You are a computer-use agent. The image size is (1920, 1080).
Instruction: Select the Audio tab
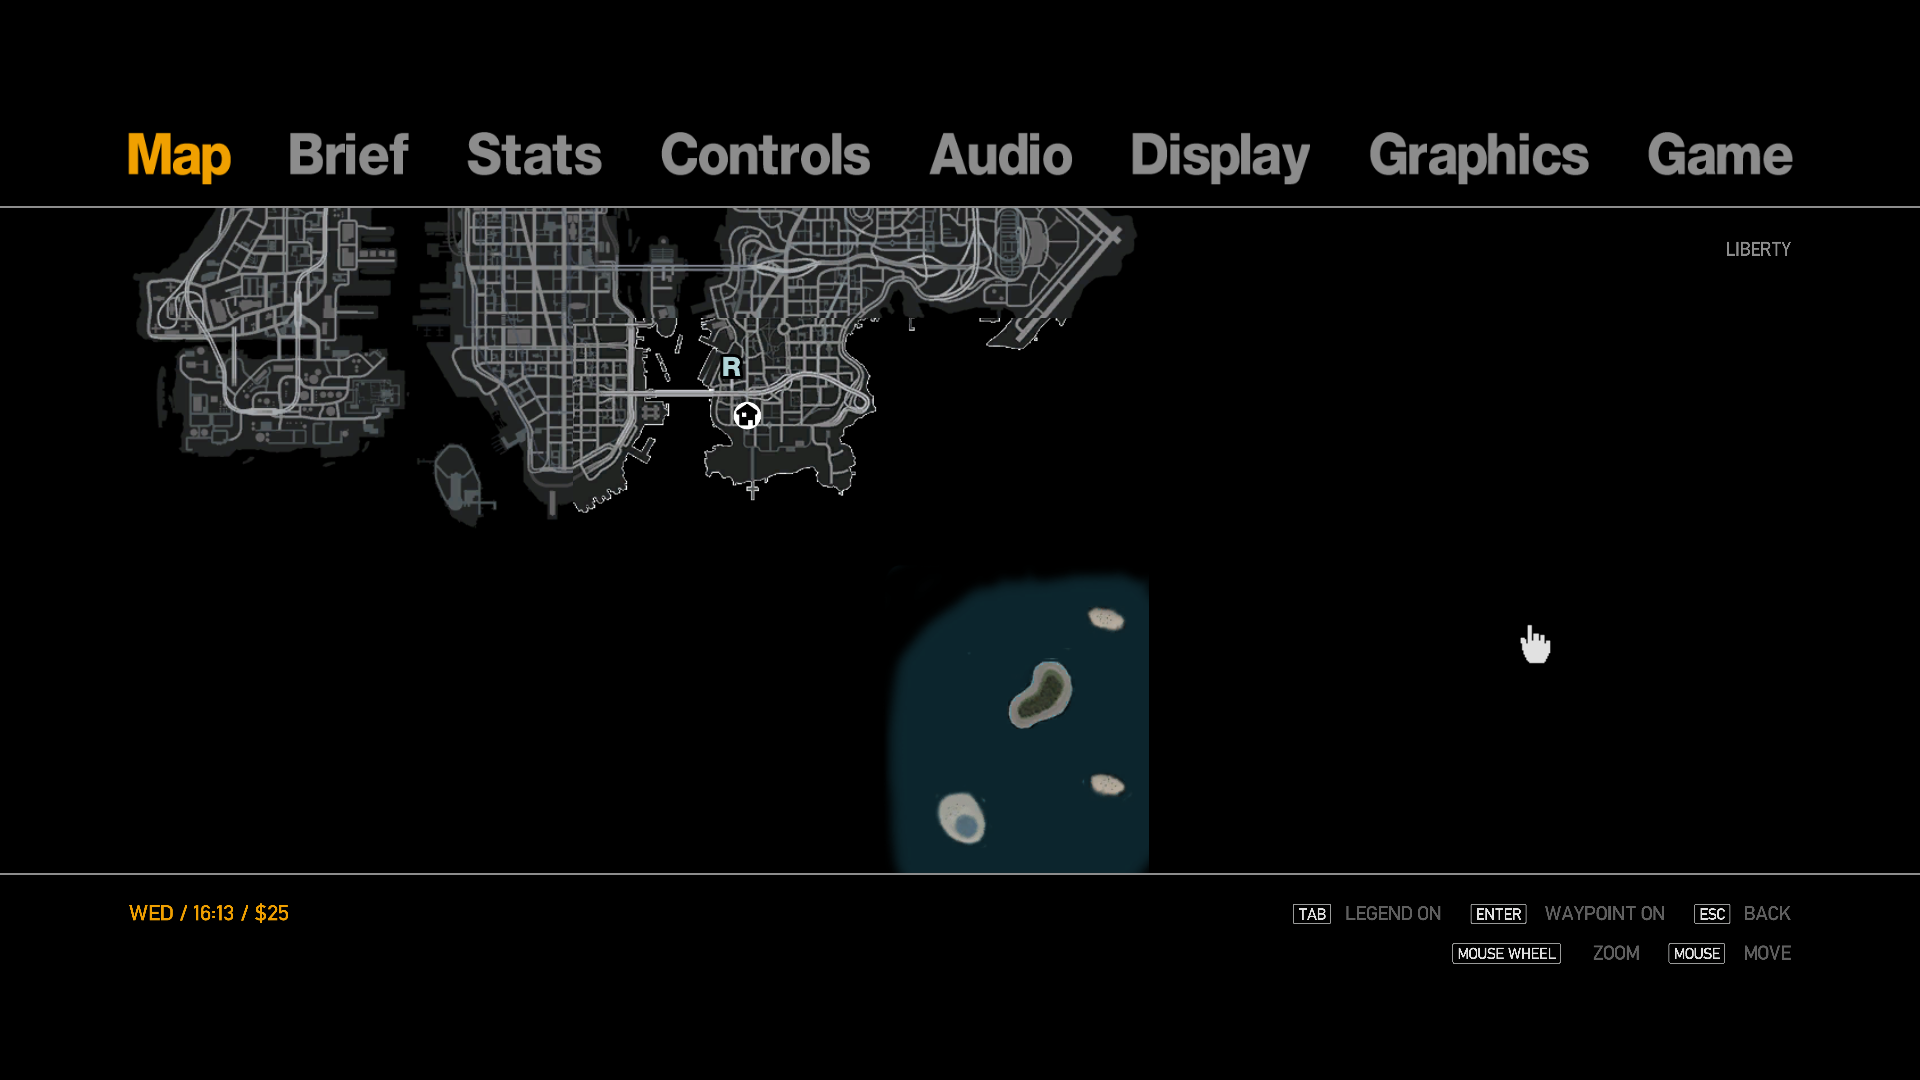1000,155
